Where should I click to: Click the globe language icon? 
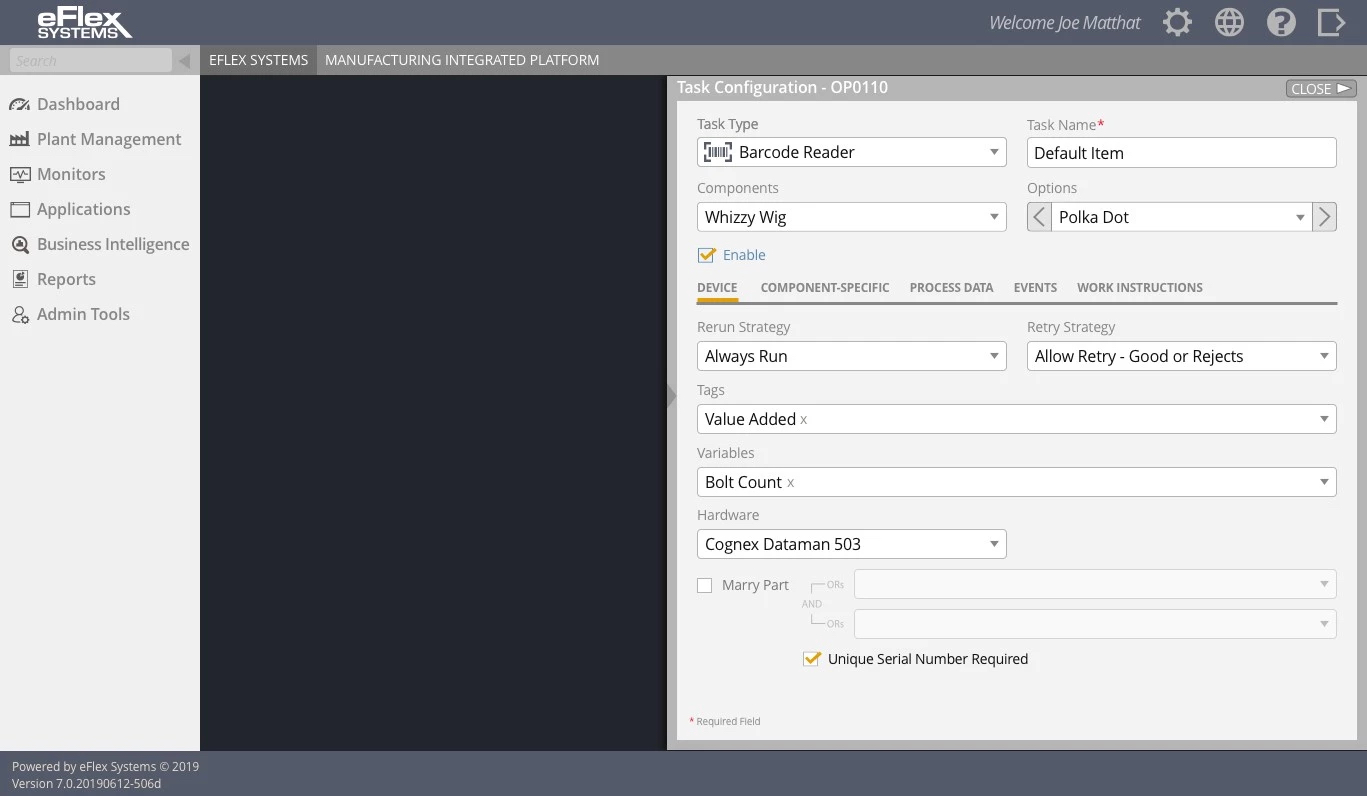point(1229,21)
